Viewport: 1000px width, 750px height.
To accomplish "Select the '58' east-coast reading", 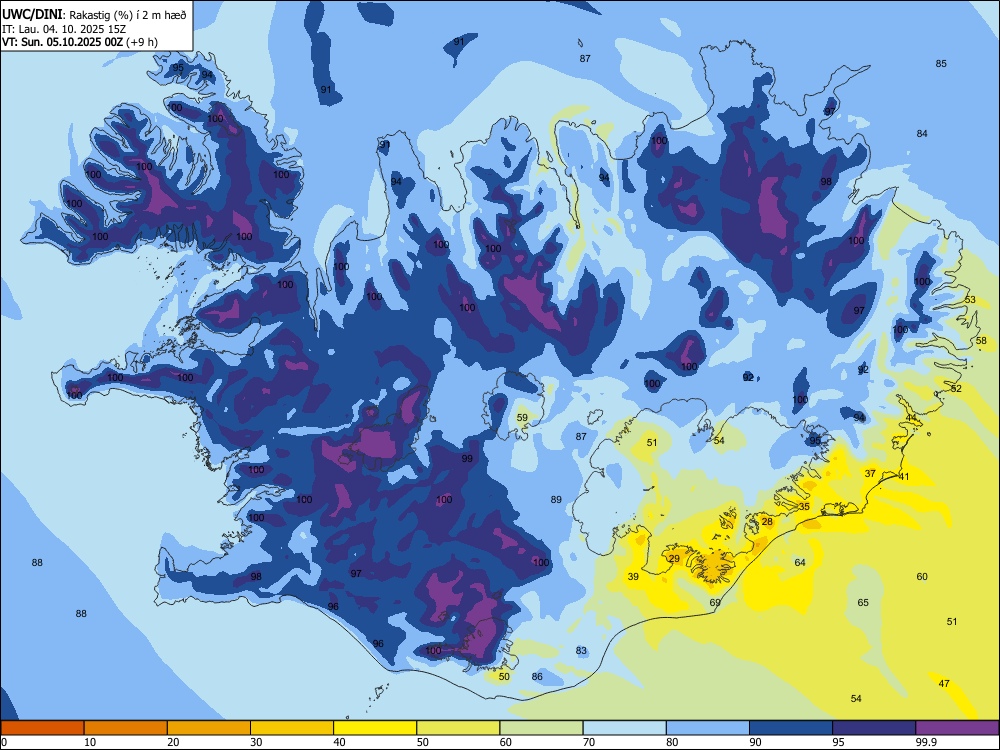I will click(982, 341).
